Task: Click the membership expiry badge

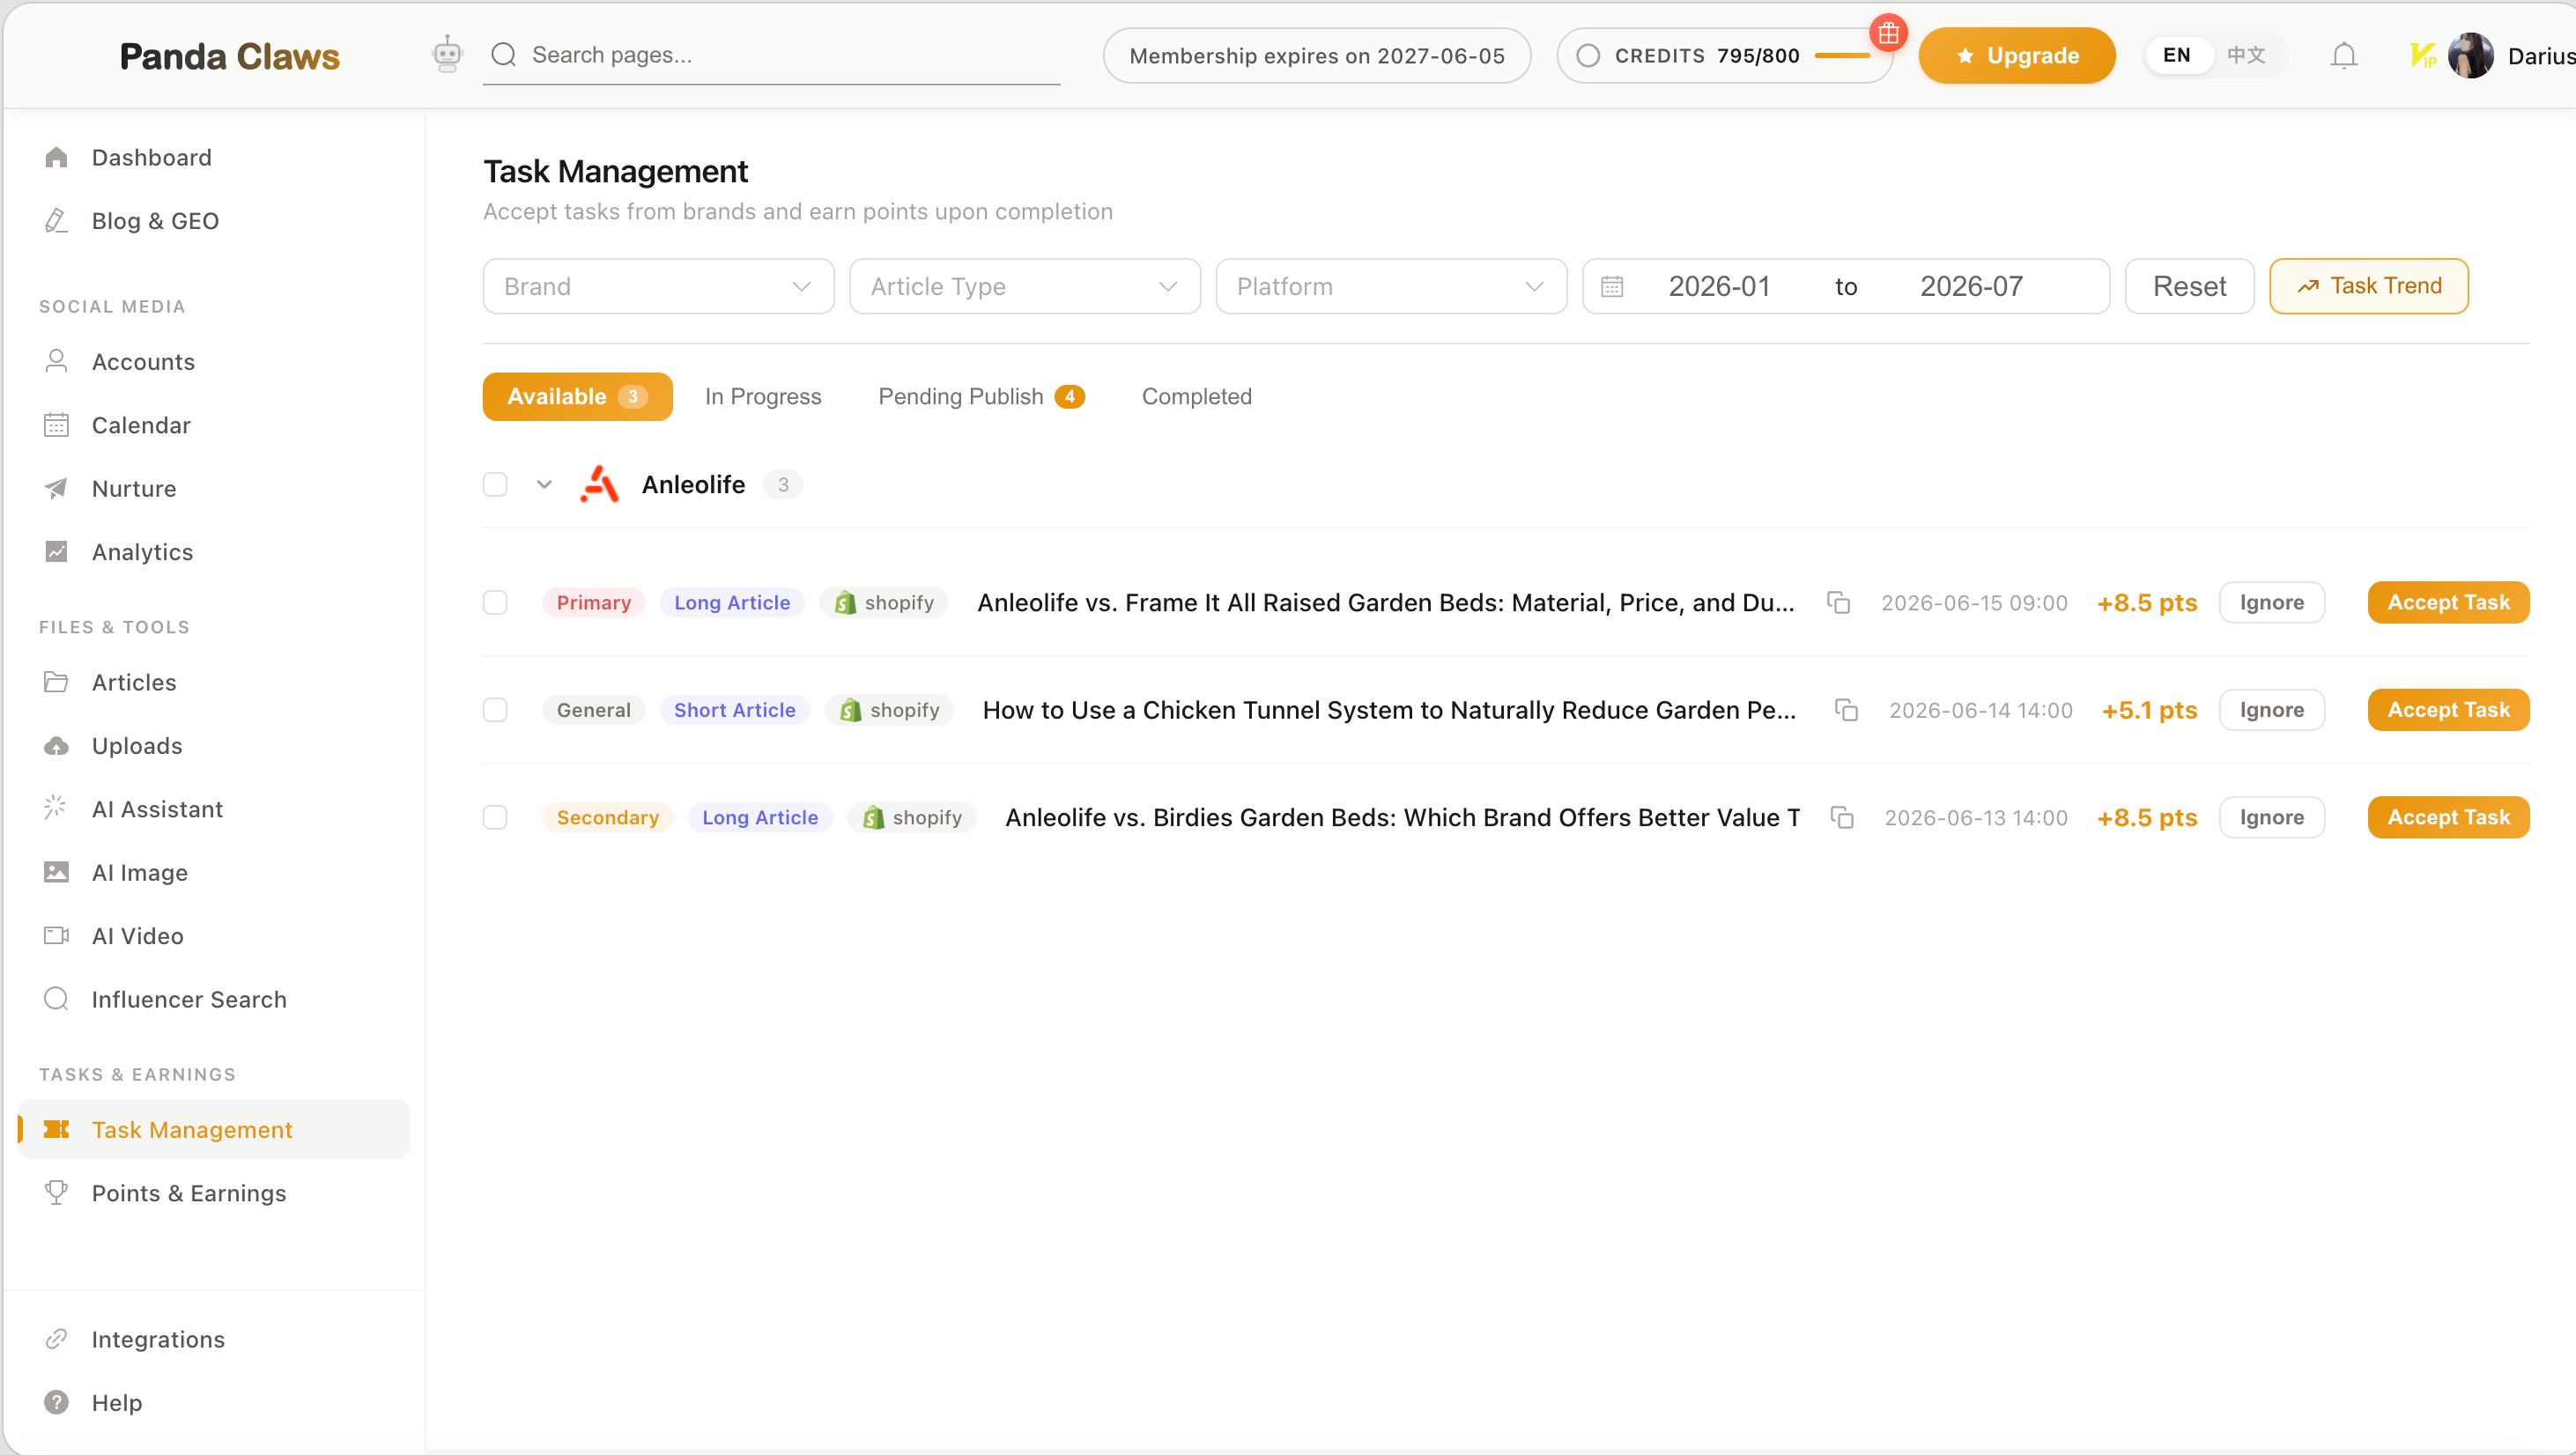Action: point(1316,56)
